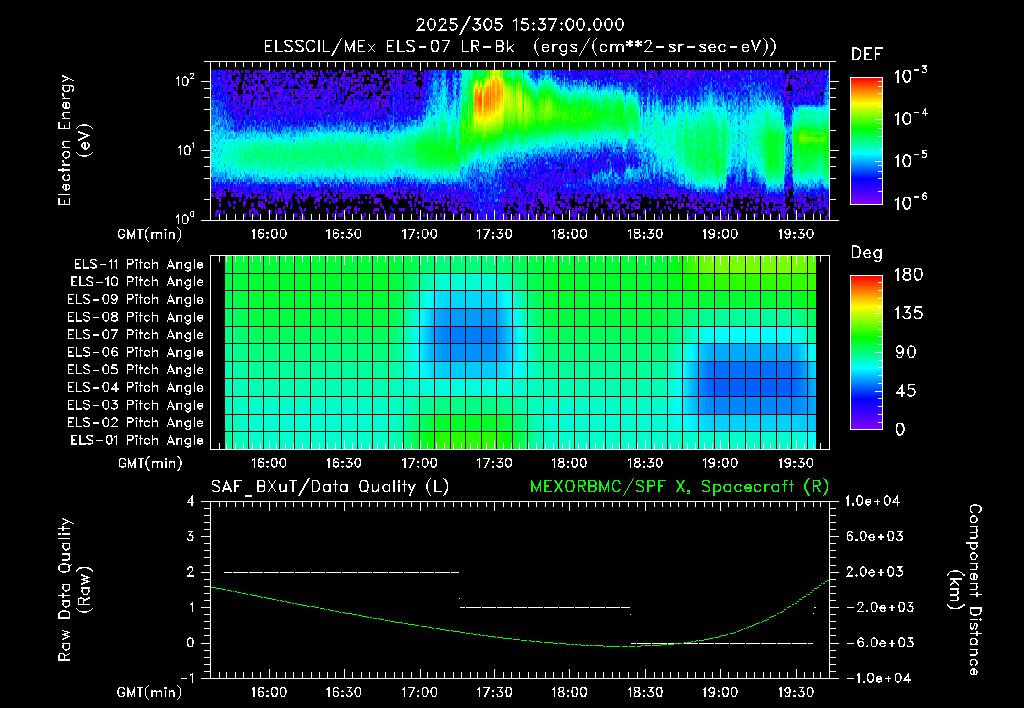Click the Deg pitch angle color bar

point(866,352)
